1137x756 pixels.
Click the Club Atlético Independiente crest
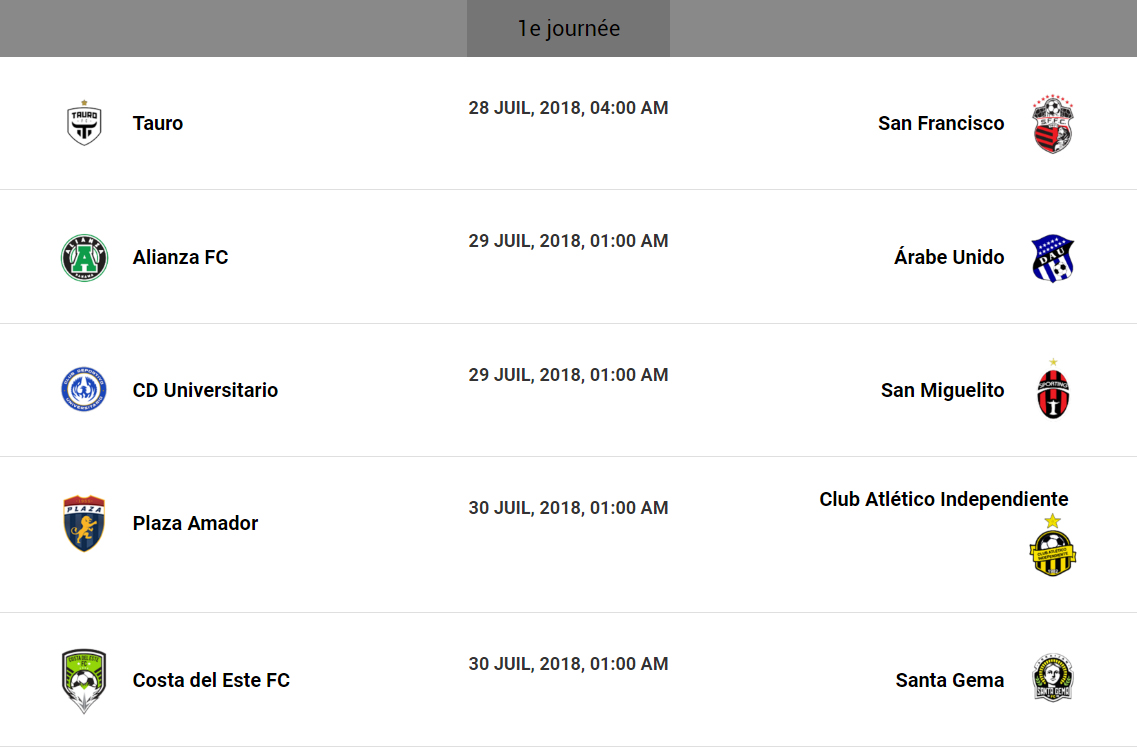(1052, 546)
